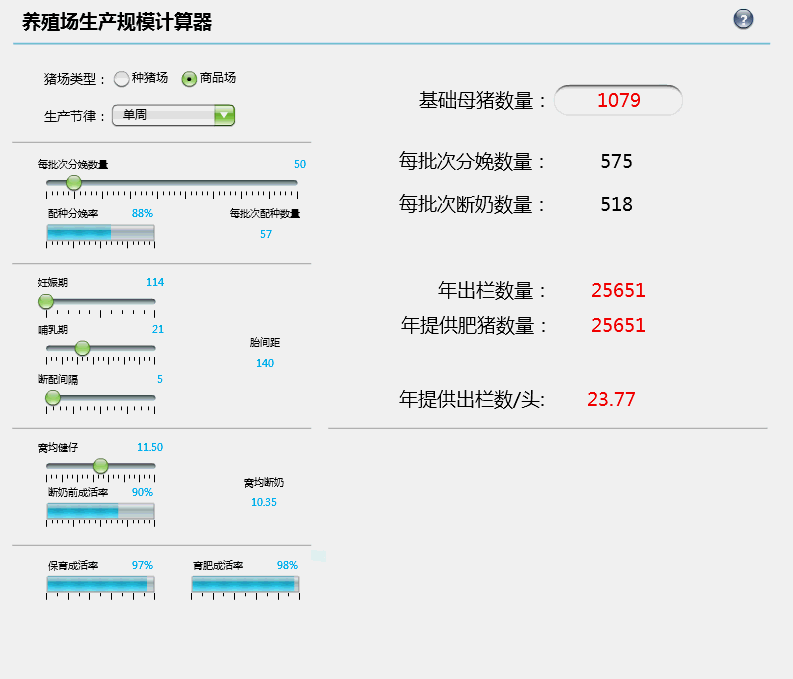This screenshot has height=679, width=793.
Task: Click the 年出栏数量 value 25651
Action: tap(618, 291)
